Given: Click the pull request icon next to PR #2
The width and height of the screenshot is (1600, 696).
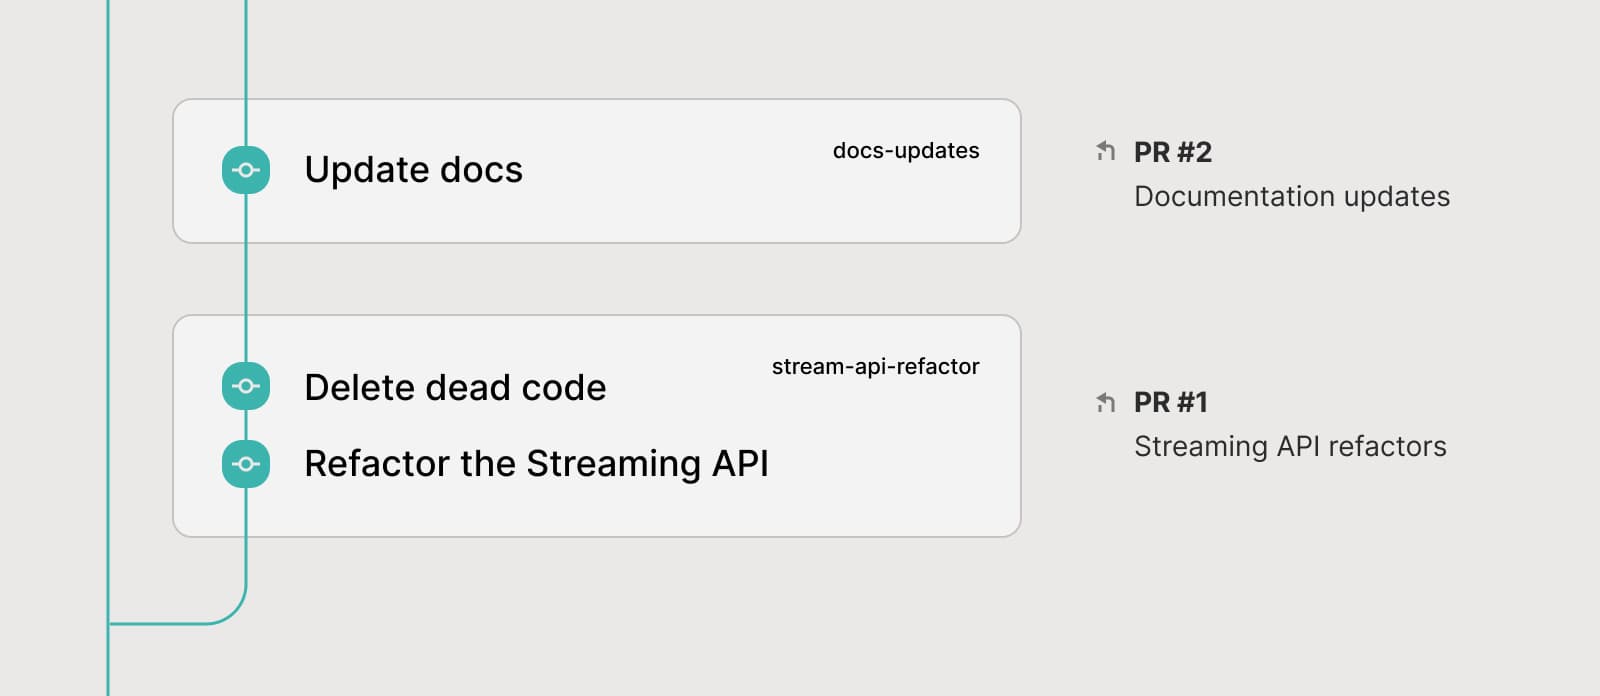Looking at the screenshot, I should coord(1105,152).
